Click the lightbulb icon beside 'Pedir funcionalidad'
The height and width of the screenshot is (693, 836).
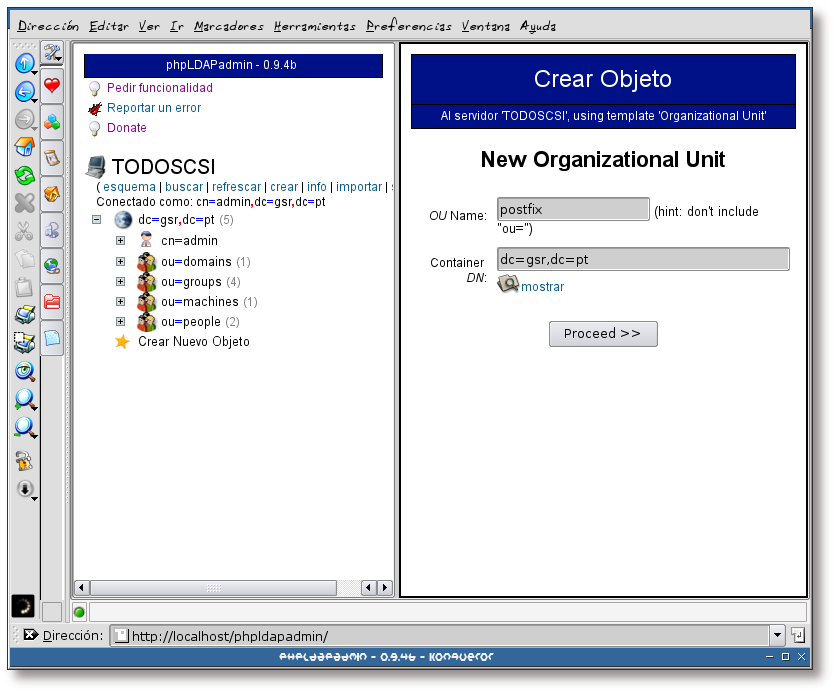coord(94,87)
